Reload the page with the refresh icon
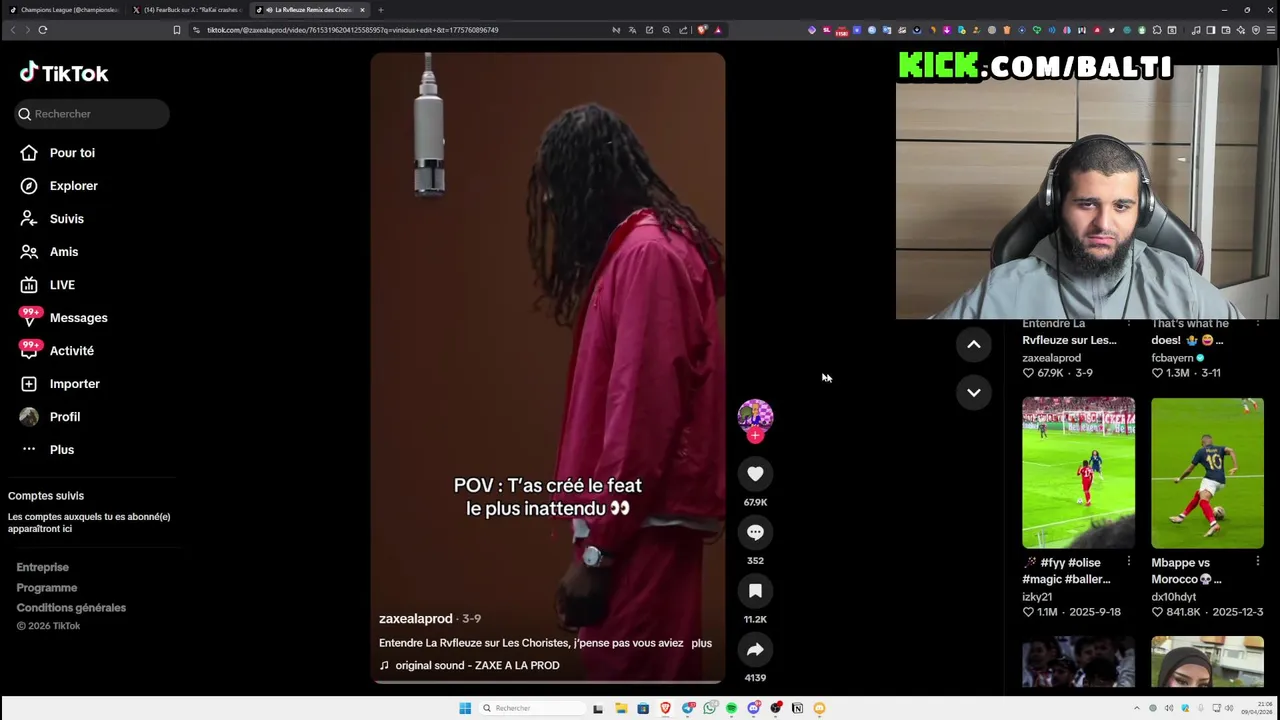The width and height of the screenshot is (1280, 720). (43, 30)
